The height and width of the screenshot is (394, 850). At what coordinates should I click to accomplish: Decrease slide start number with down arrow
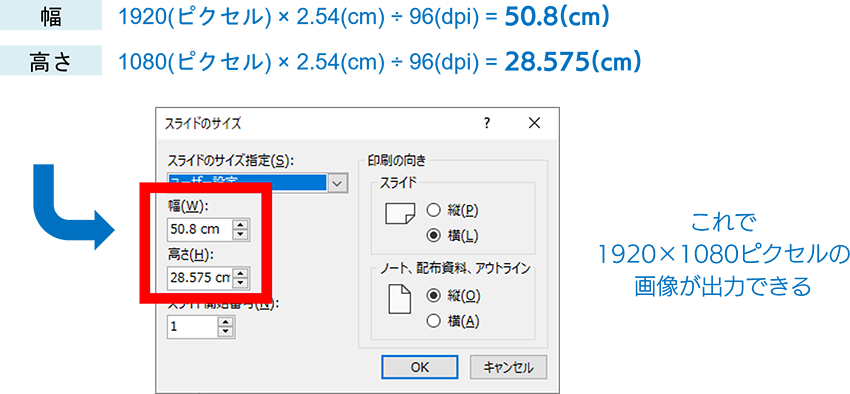tap(226, 332)
